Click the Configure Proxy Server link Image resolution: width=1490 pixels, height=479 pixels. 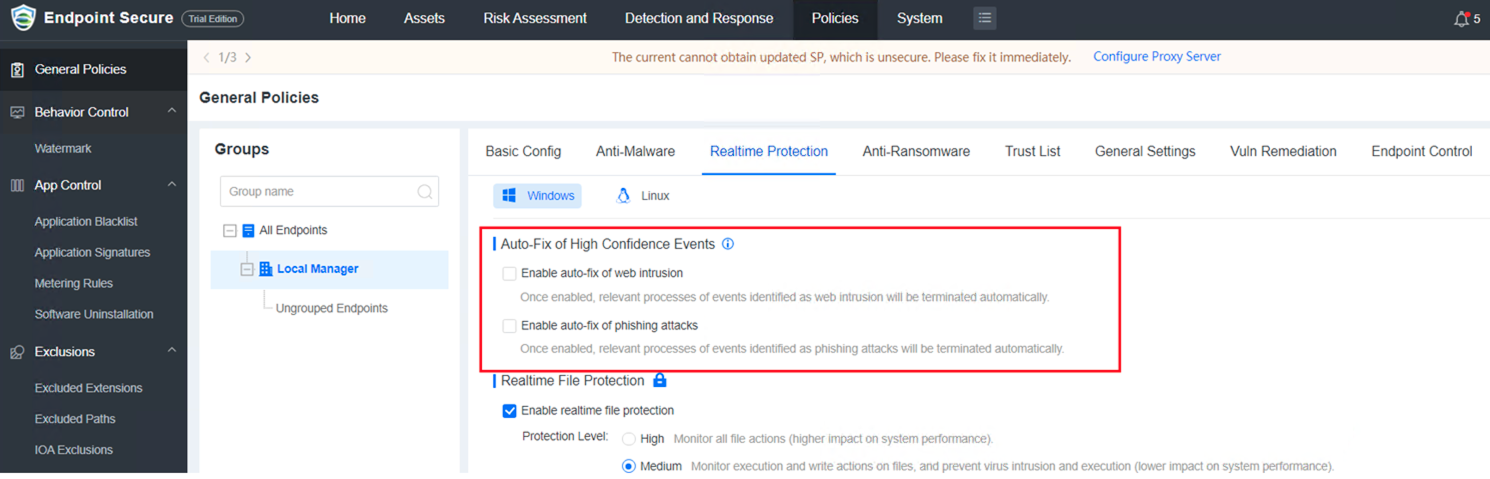click(x=1157, y=57)
